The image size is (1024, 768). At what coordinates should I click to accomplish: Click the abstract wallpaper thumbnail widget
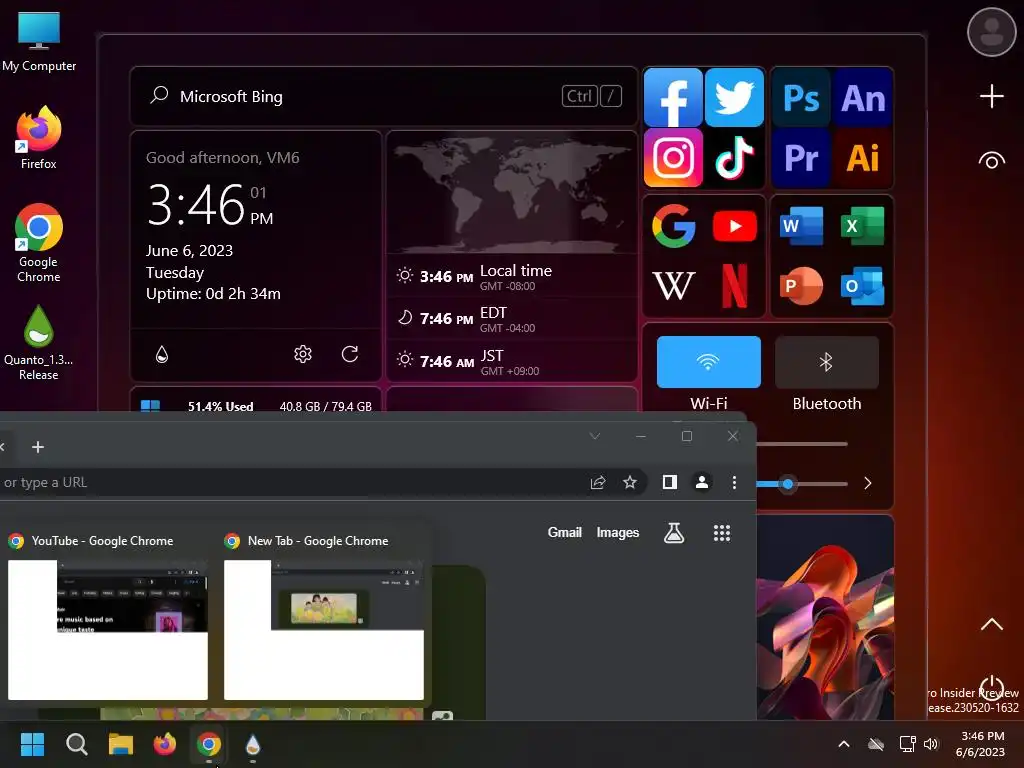point(825,618)
